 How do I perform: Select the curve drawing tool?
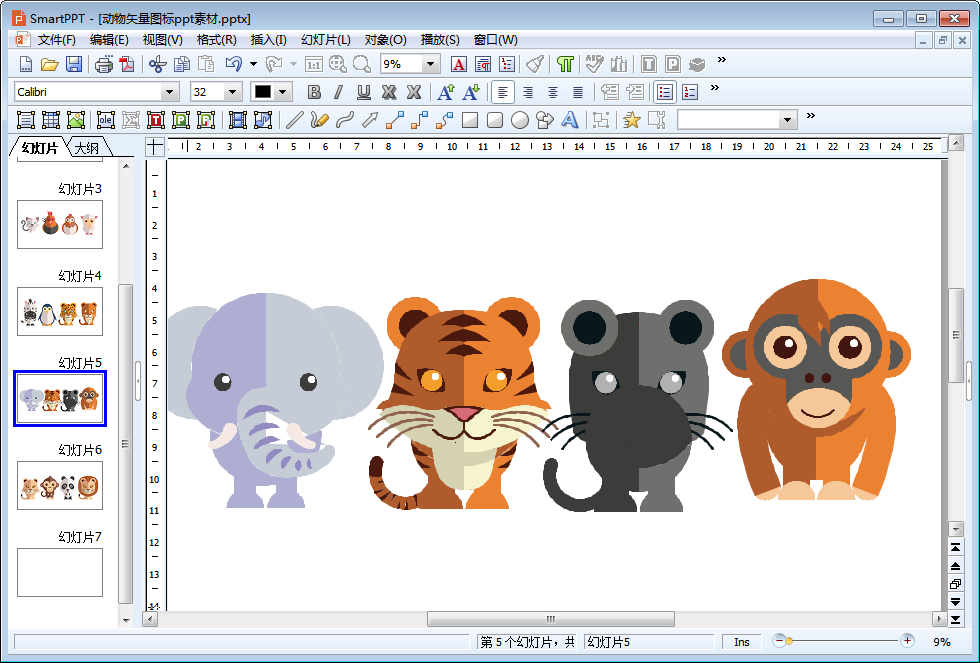[x=344, y=119]
